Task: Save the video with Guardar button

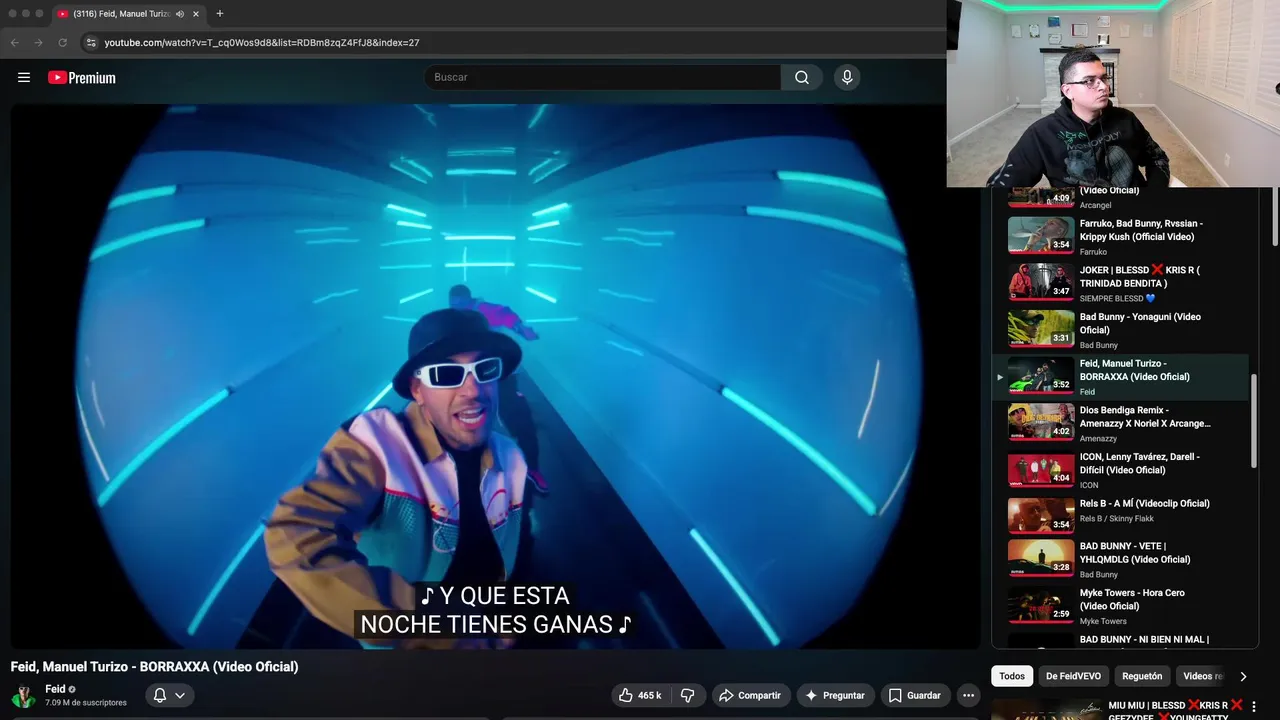Action: click(915, 695)
